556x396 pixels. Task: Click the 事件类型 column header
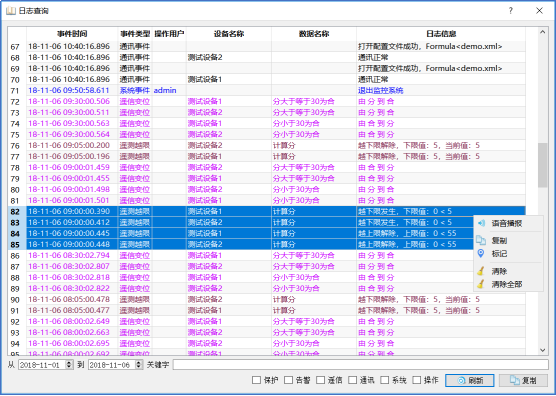tap(135, 34)
